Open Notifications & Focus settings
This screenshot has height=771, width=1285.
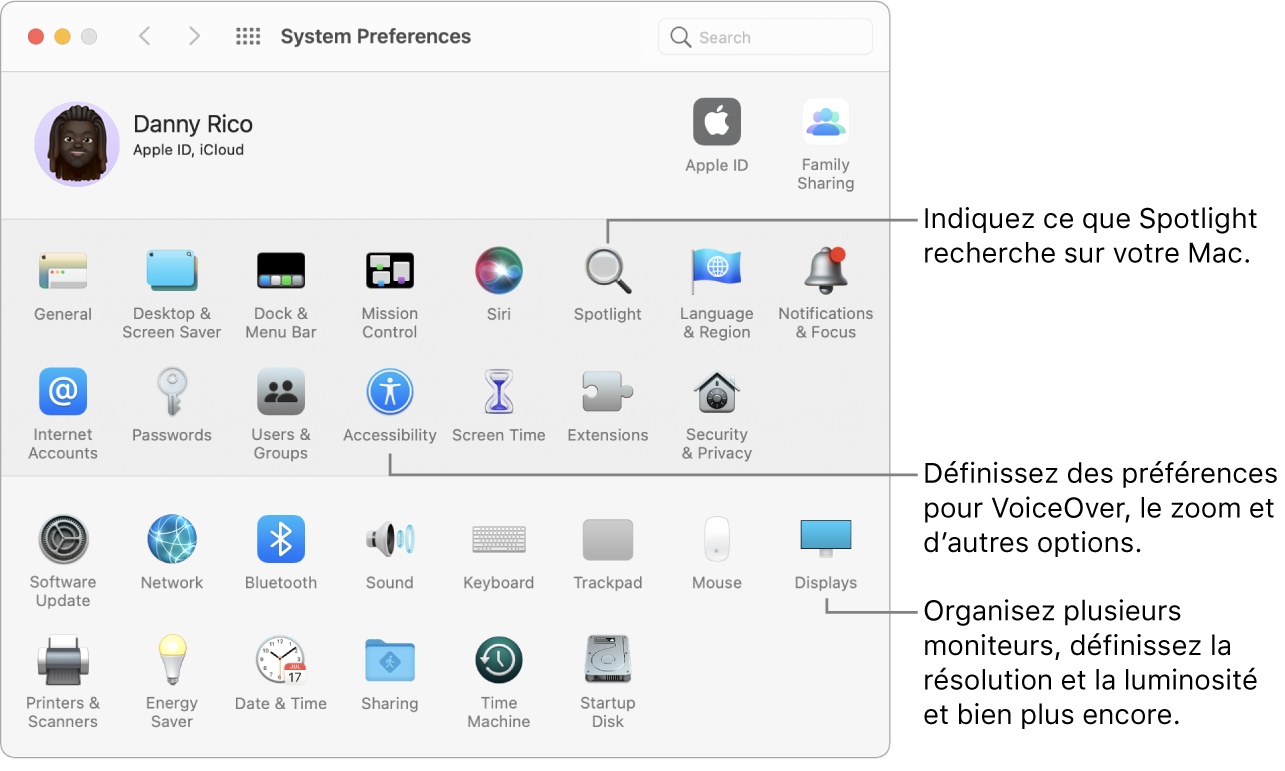pyautogui.click(x=825, y=272)
